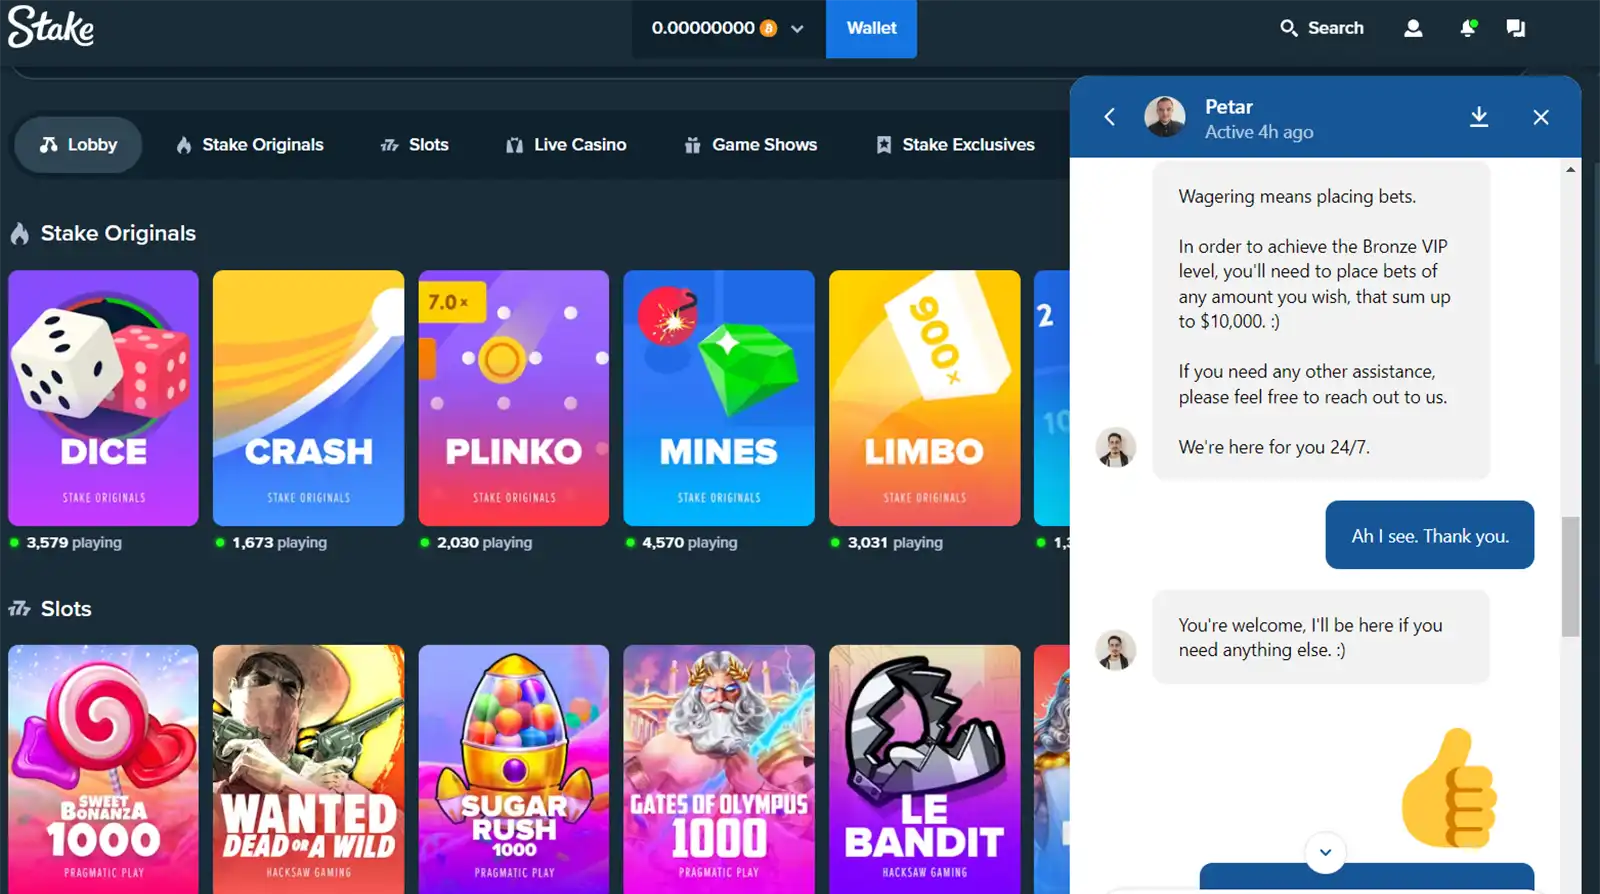Click Petar's avatar in chat header
Viewport: 1600px width, 894px height.
click(x=1165, y=117)
